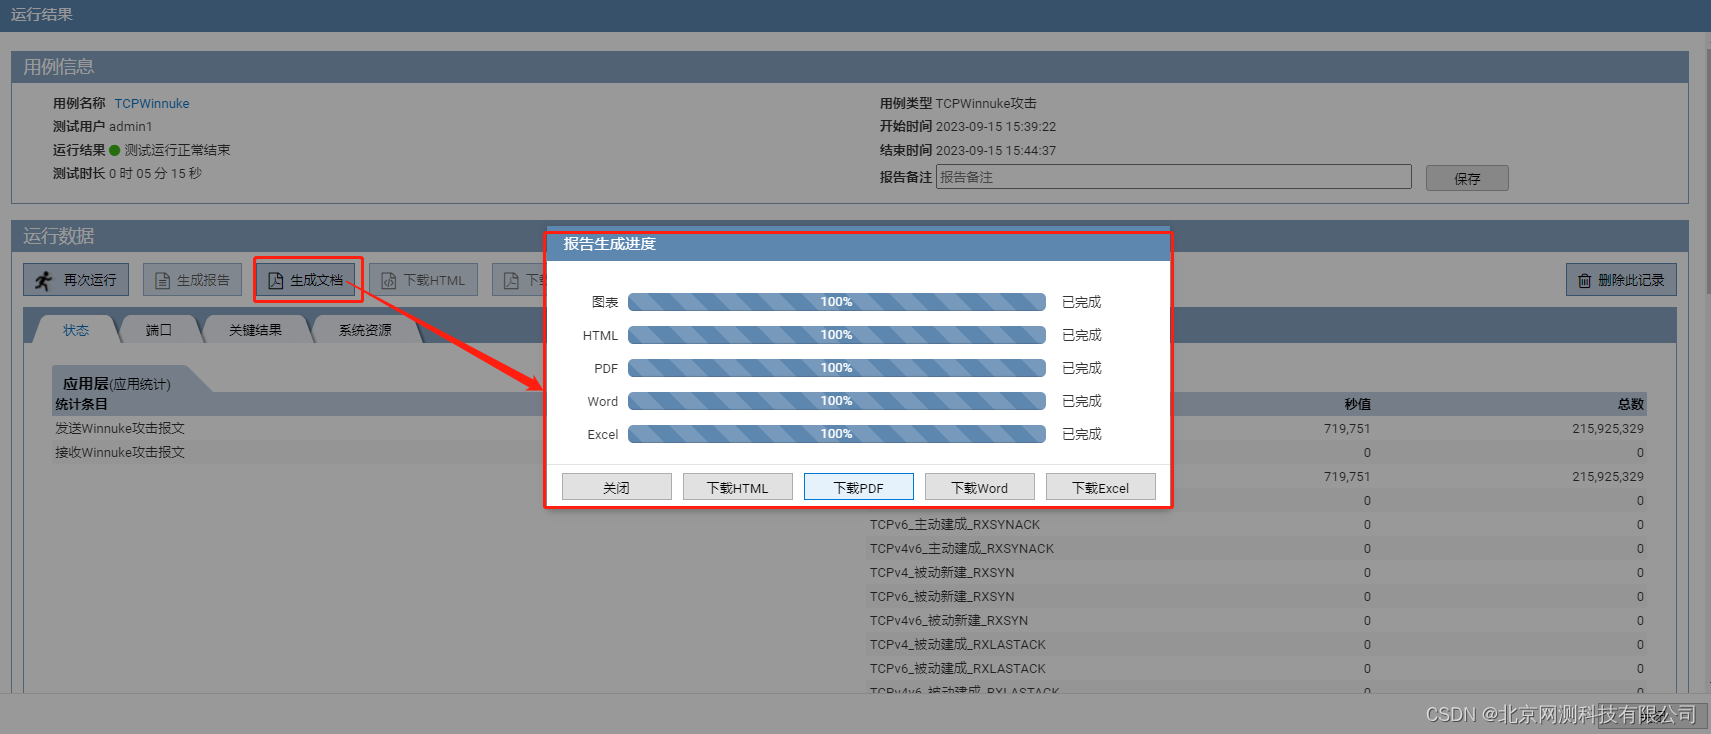The image size is (1711, 734).
Task: Click the 统计条目 column header
Action: (81, 404)
